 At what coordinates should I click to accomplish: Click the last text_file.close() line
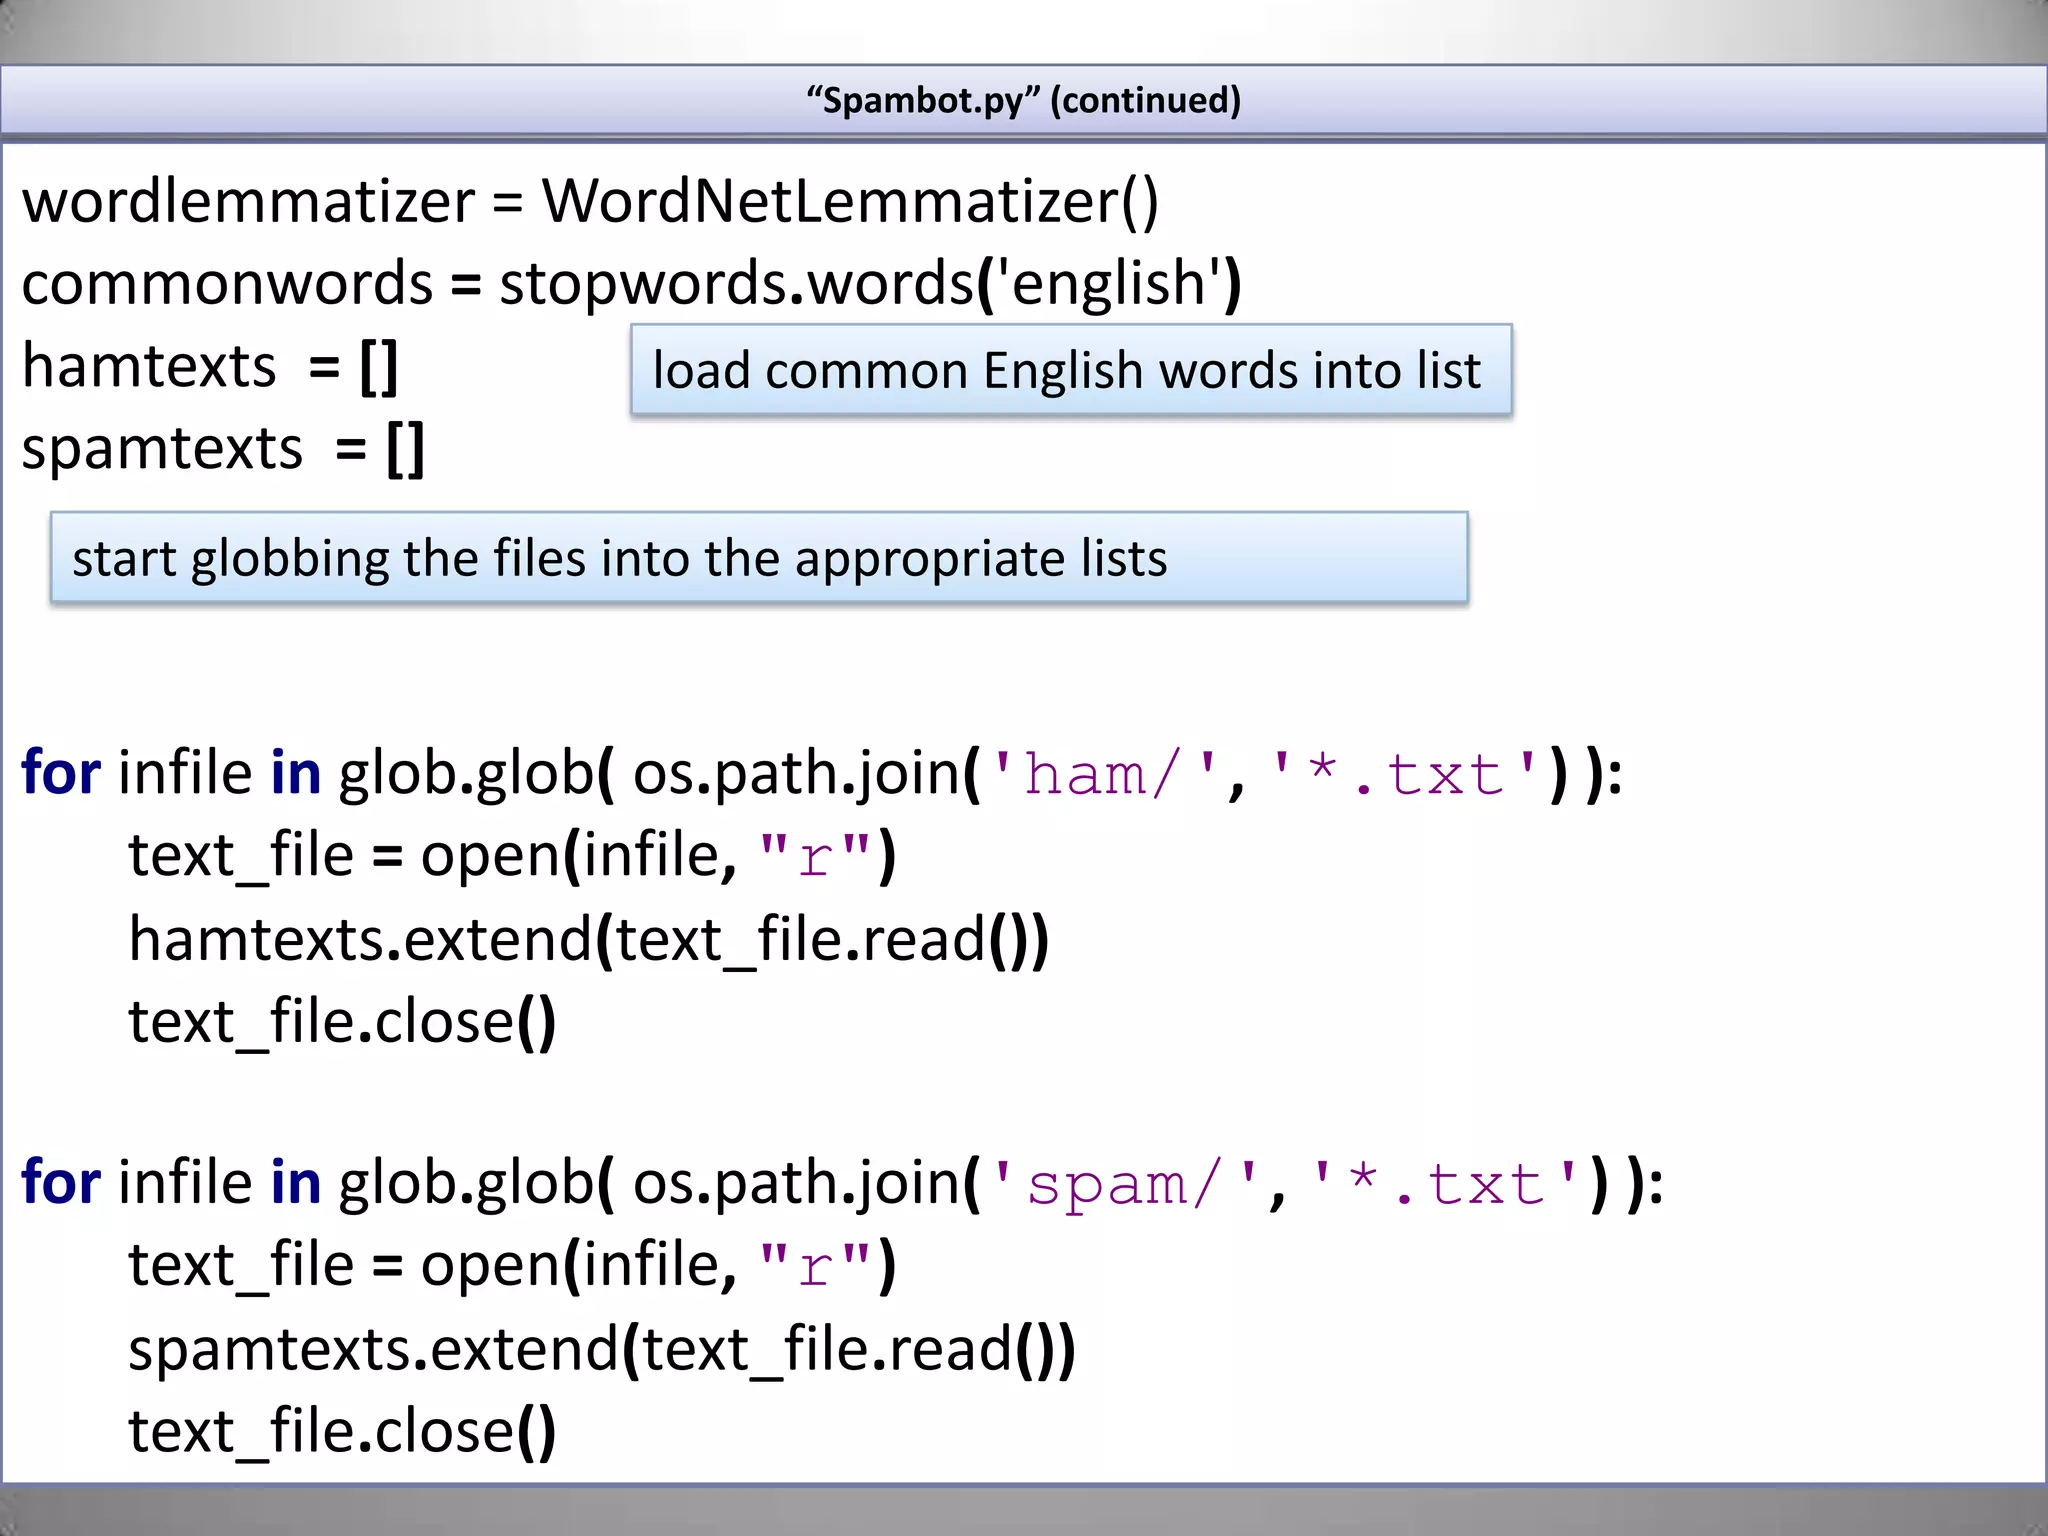click(342, 1432)
